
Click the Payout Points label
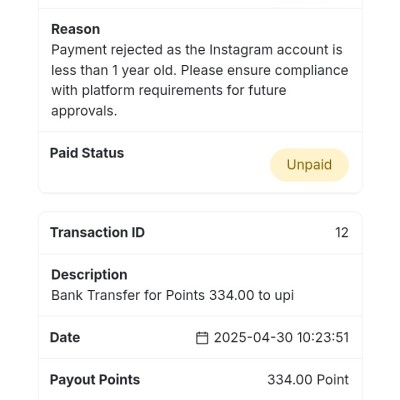pyautogui.click(x=95, y=380)
